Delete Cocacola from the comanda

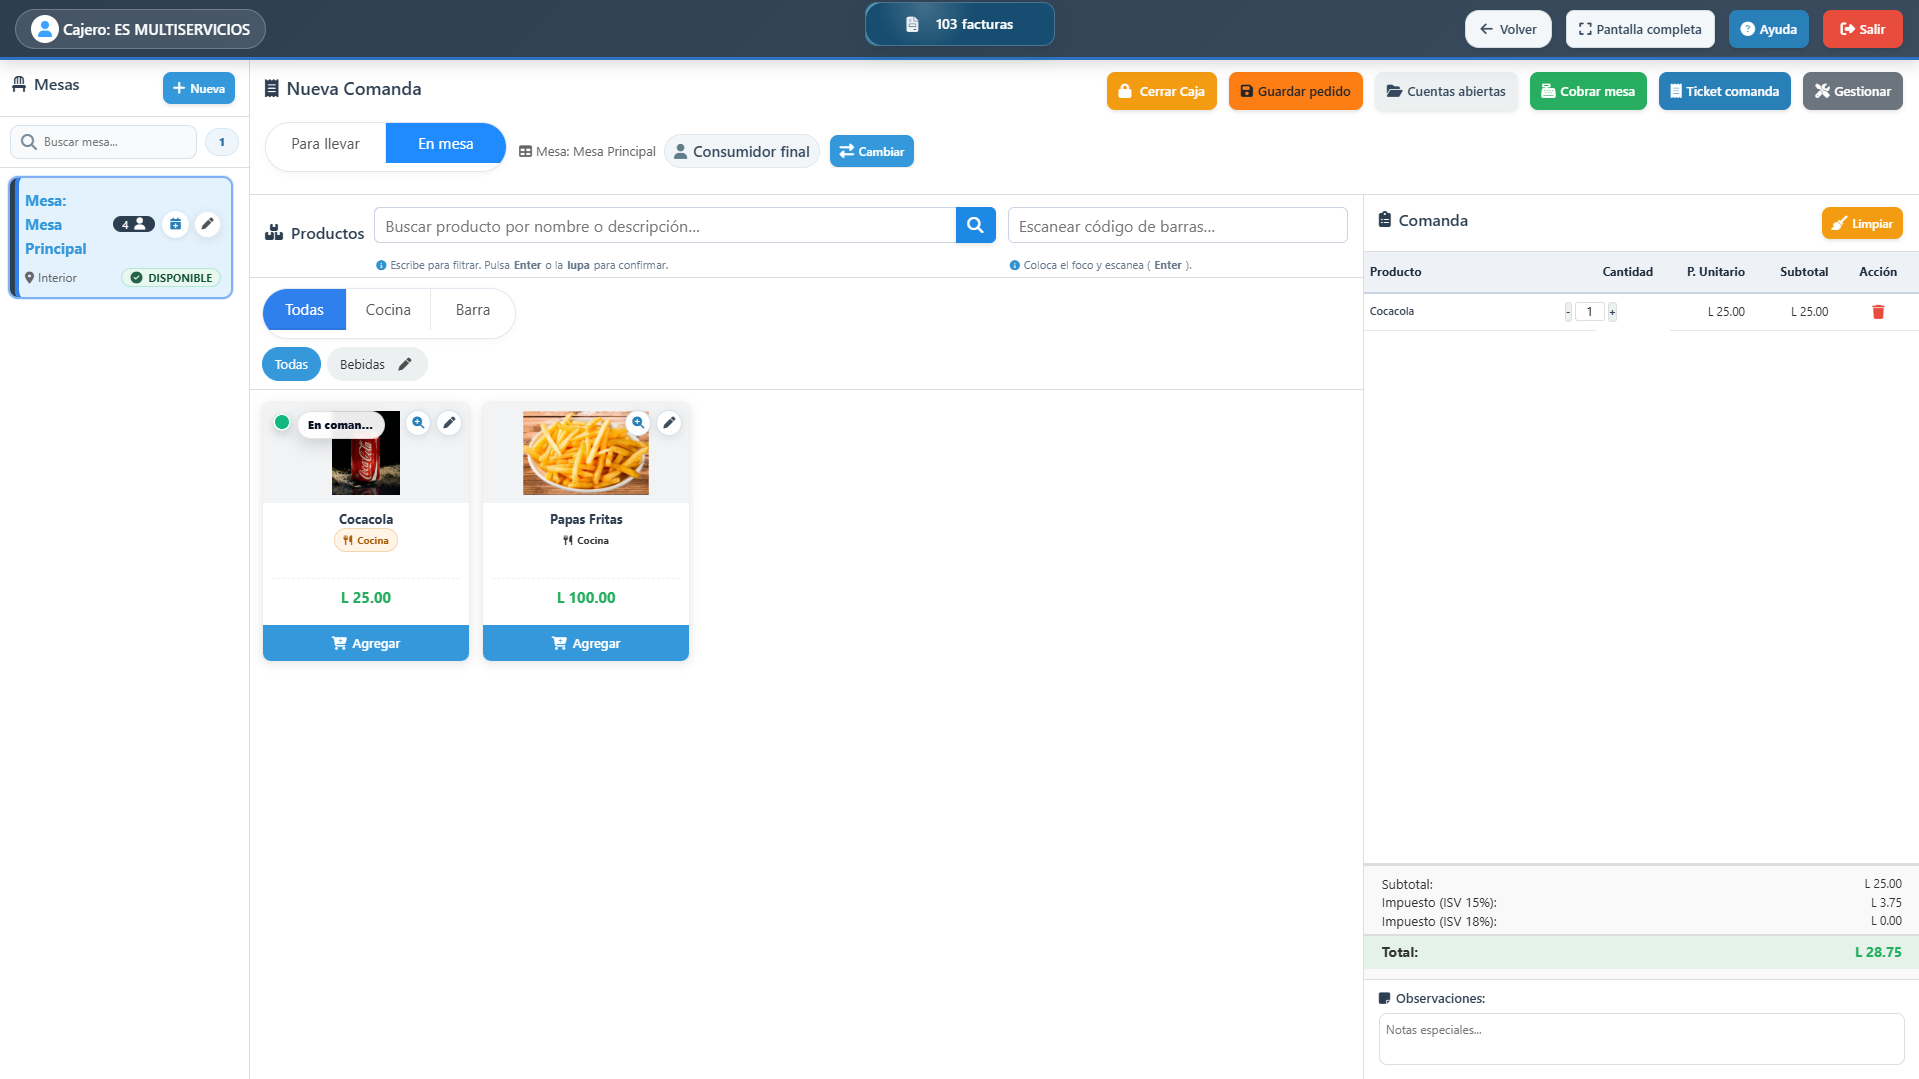pyautogui.click(x=1878, y=312)
